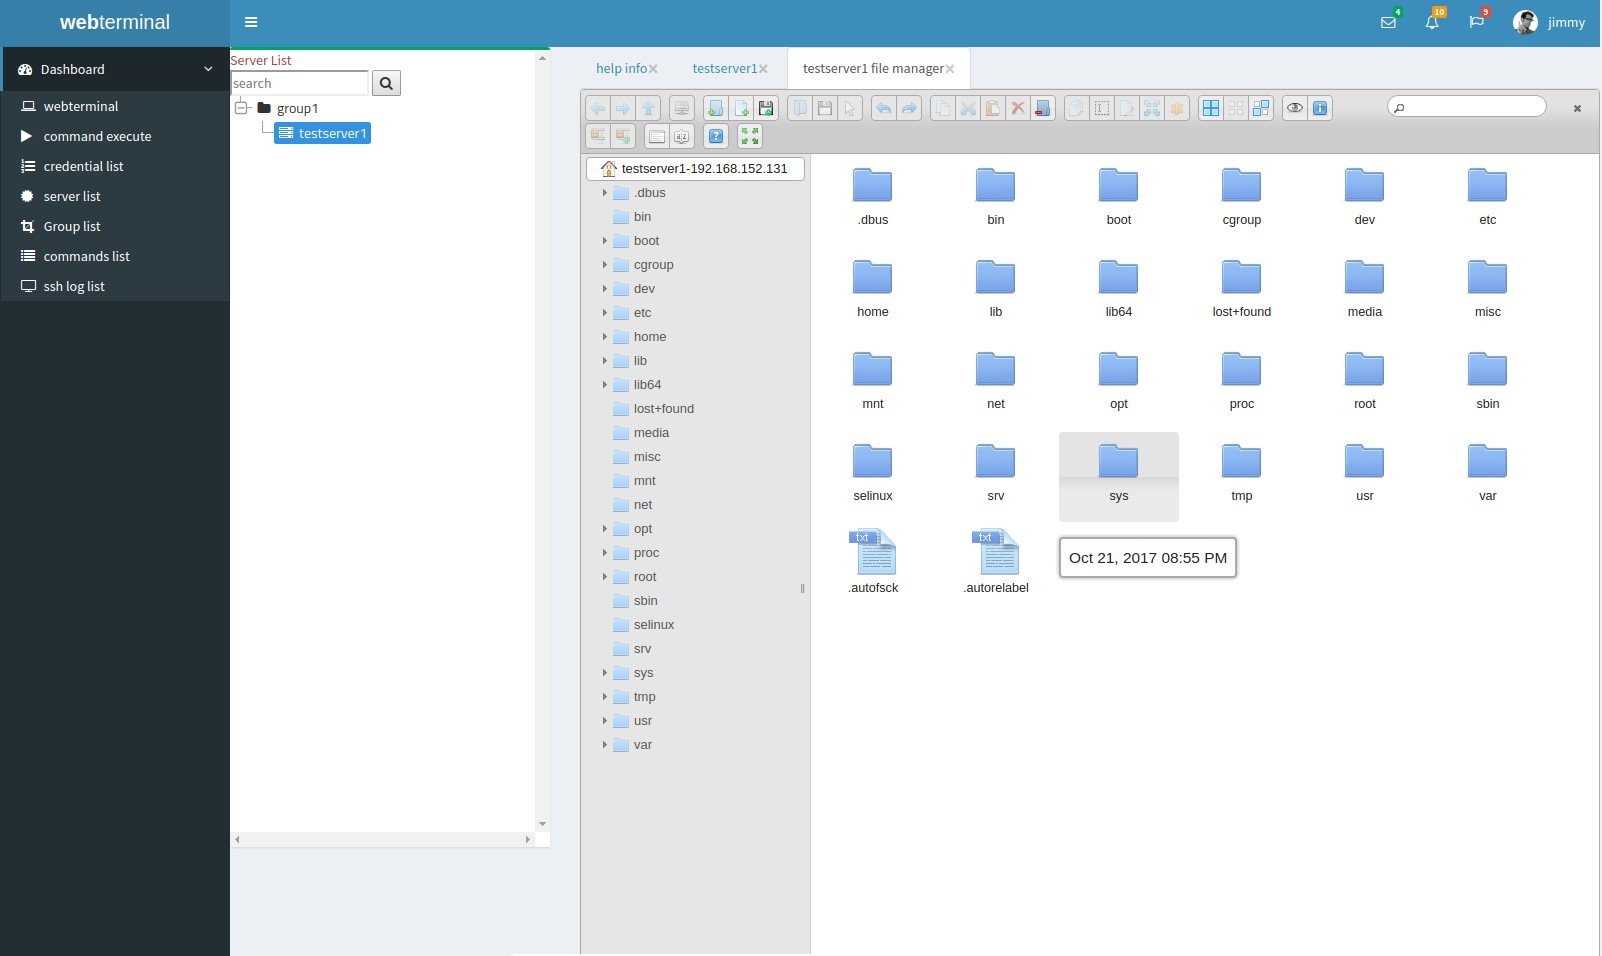Click the blue info icon
This screenshot has width=1602, height=956.
tap(1320, 108)
